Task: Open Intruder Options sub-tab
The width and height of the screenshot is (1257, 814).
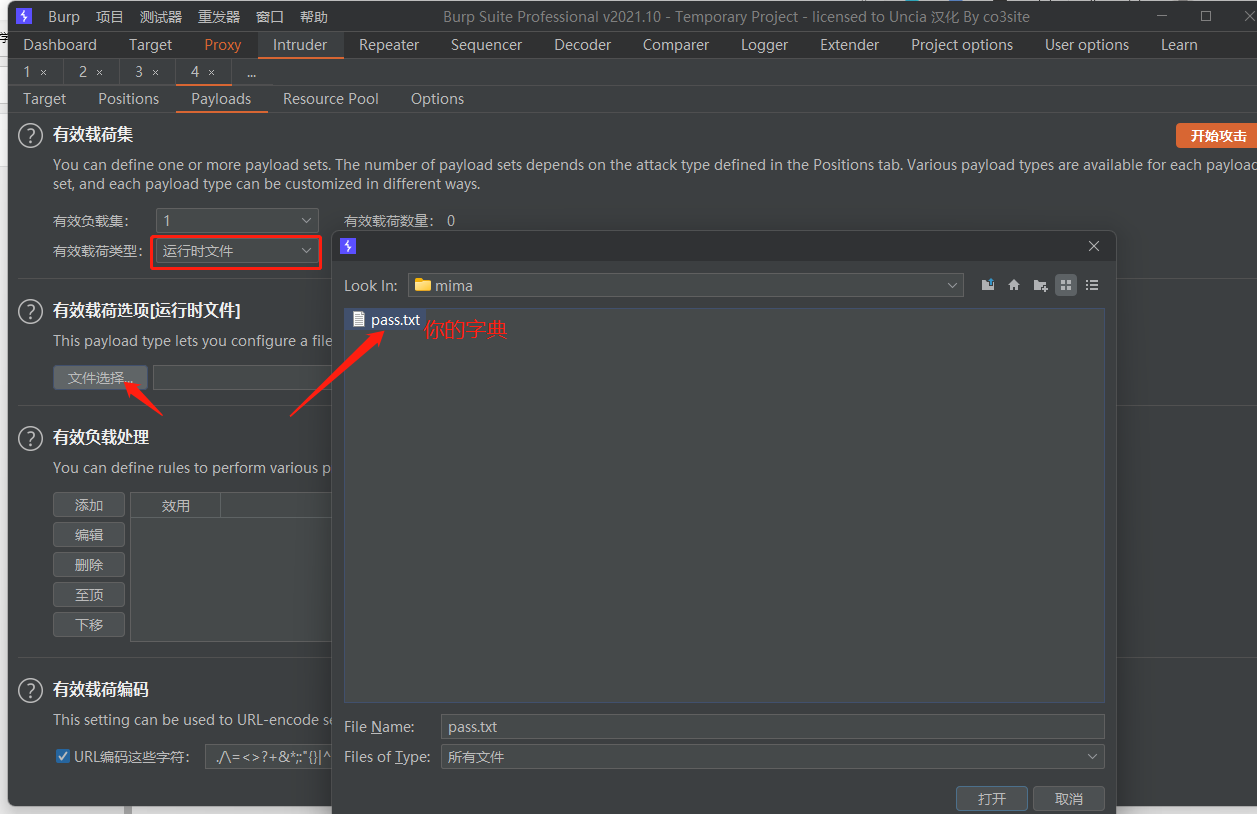Action: (x=437, y=99)
